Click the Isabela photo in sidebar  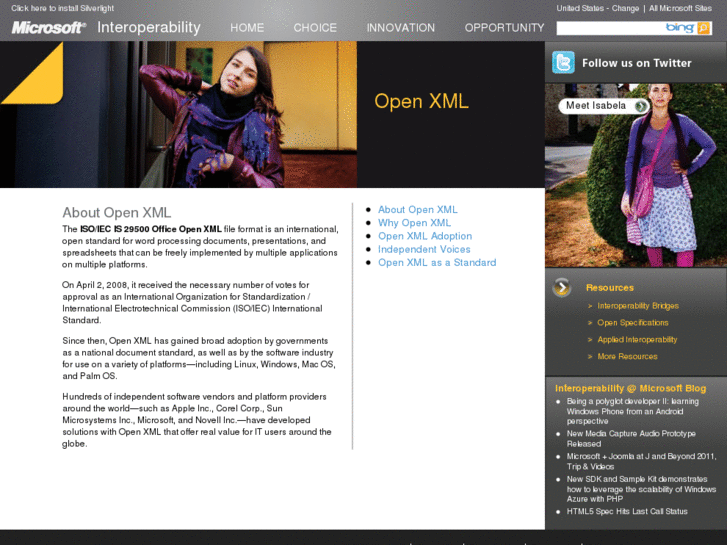[x=636, y=175]
